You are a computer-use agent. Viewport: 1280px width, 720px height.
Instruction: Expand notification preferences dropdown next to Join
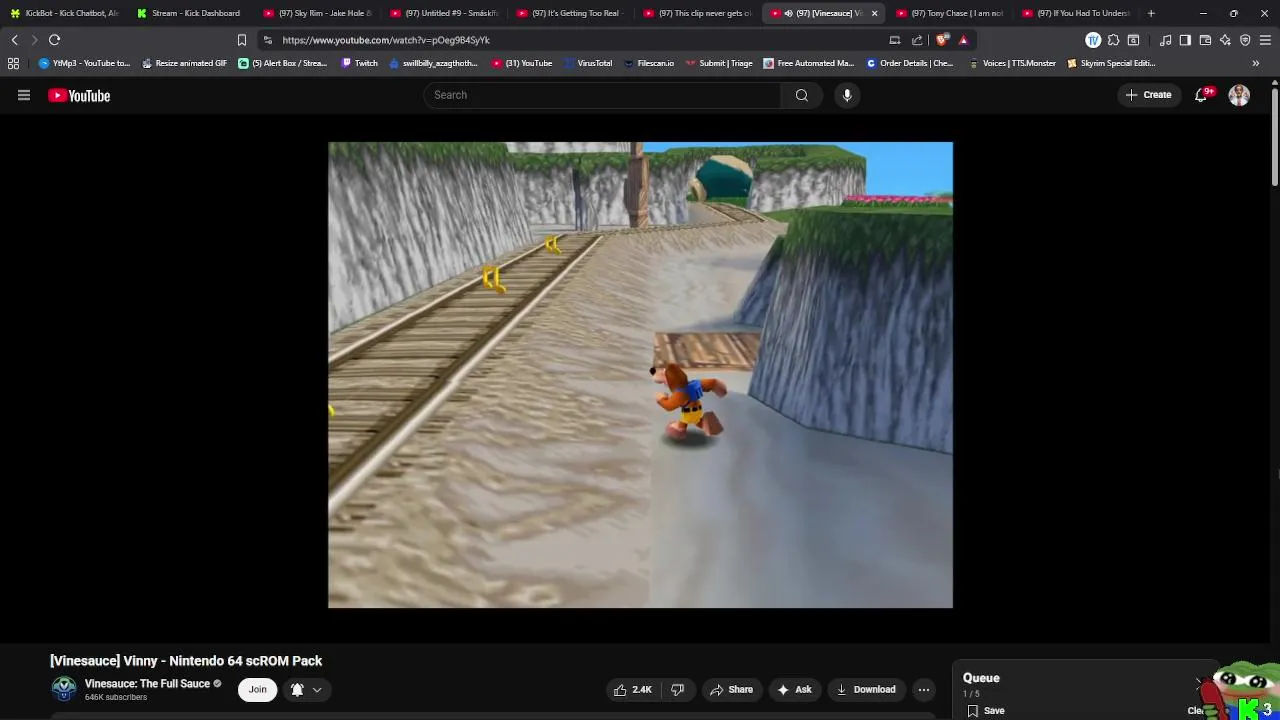(x=317, y=689)
